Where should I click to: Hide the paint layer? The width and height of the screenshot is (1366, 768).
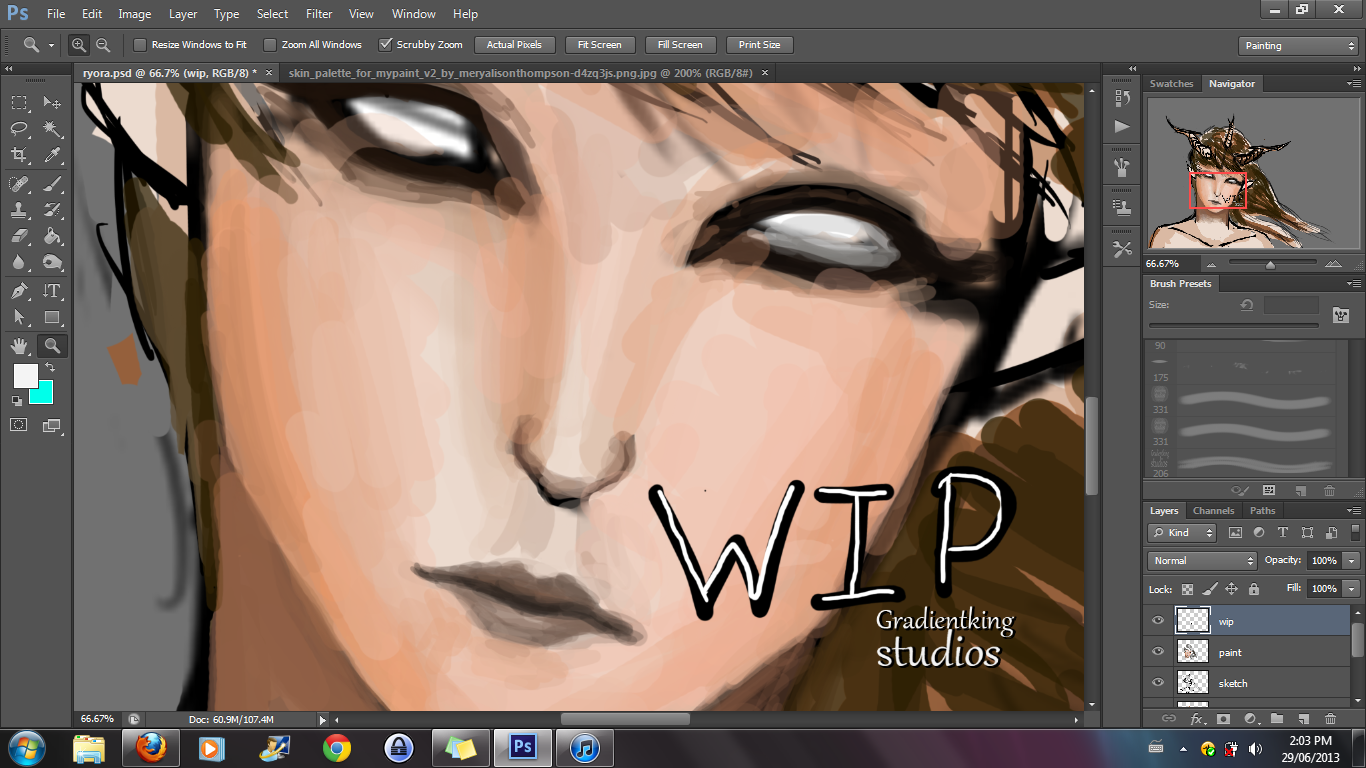click(1158, 652)
